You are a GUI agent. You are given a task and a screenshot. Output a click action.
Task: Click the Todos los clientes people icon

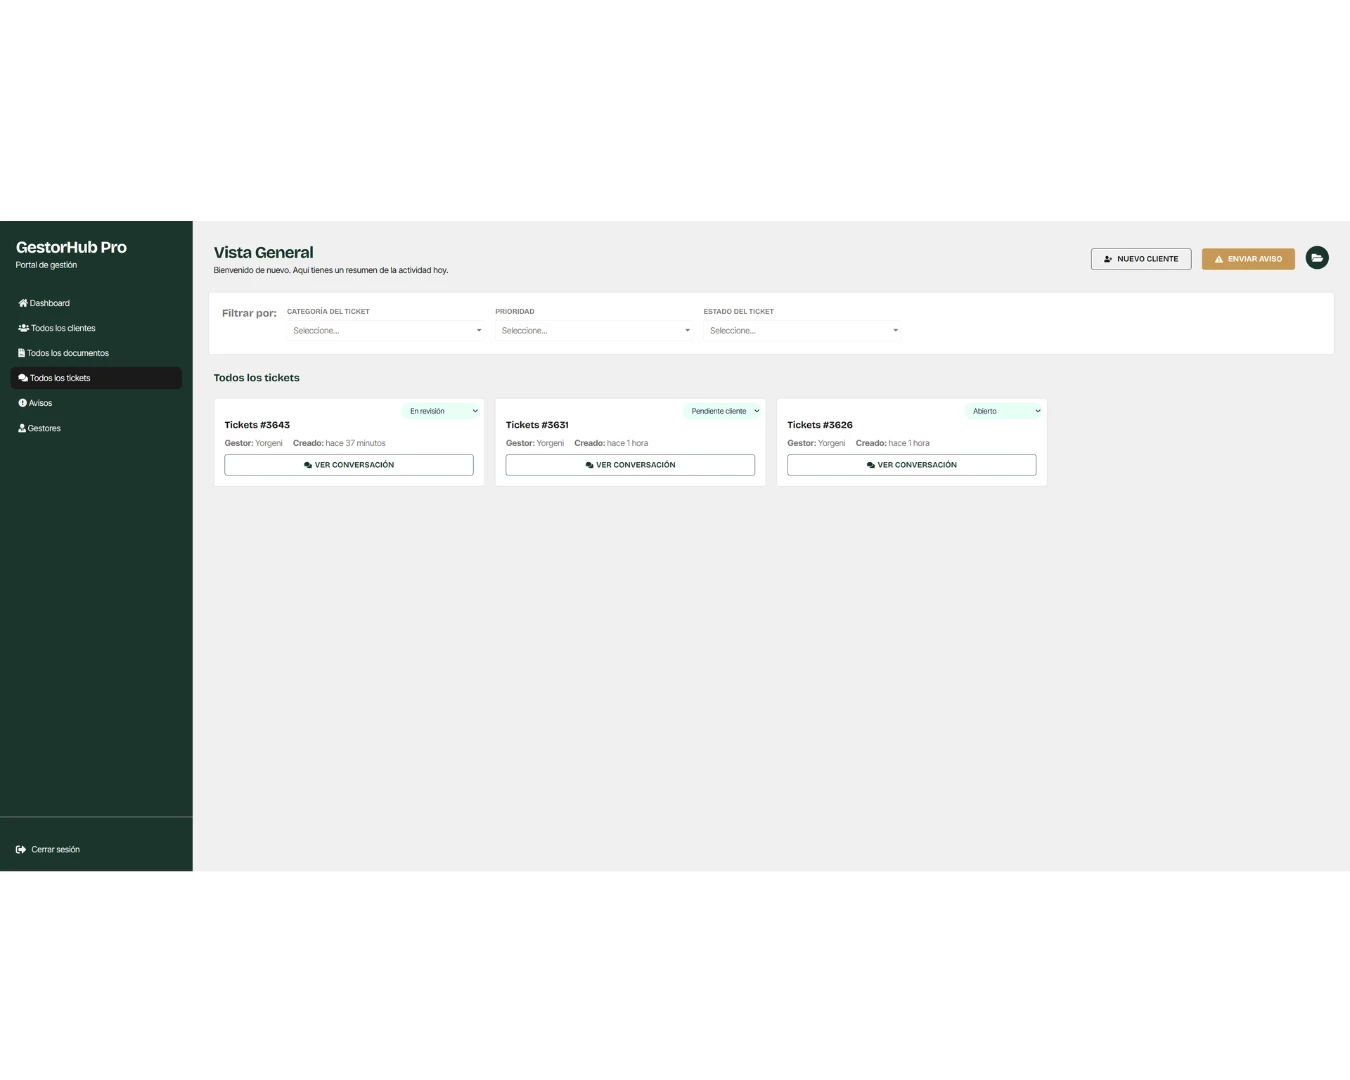coord(23,328)
